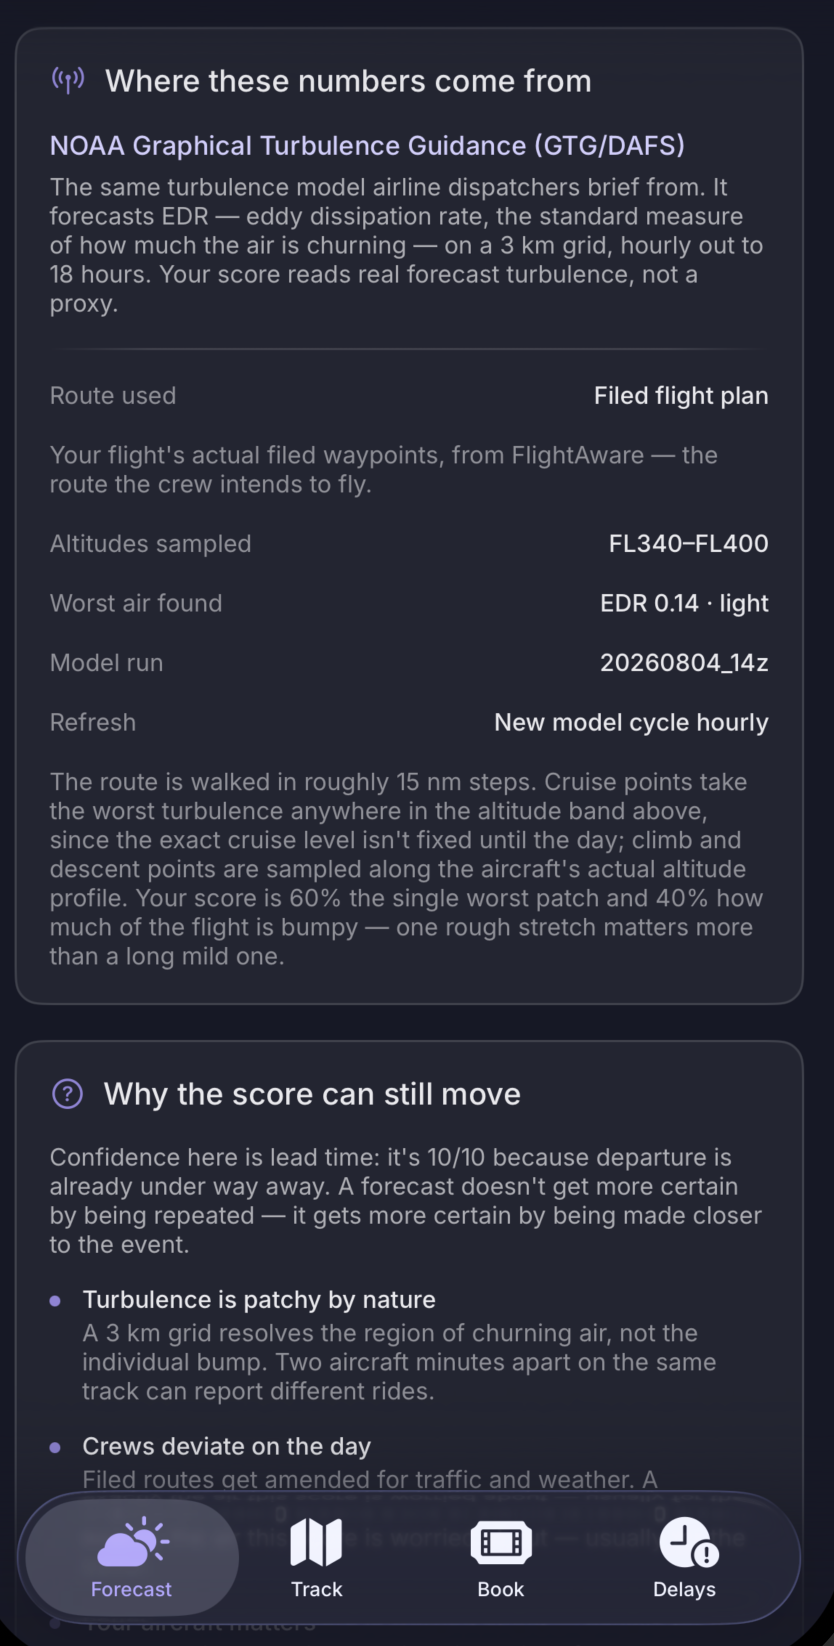Click the FL340–FL400 altitudes value
The height and width of the screenshot is (1646, 834).
point(688,543)
